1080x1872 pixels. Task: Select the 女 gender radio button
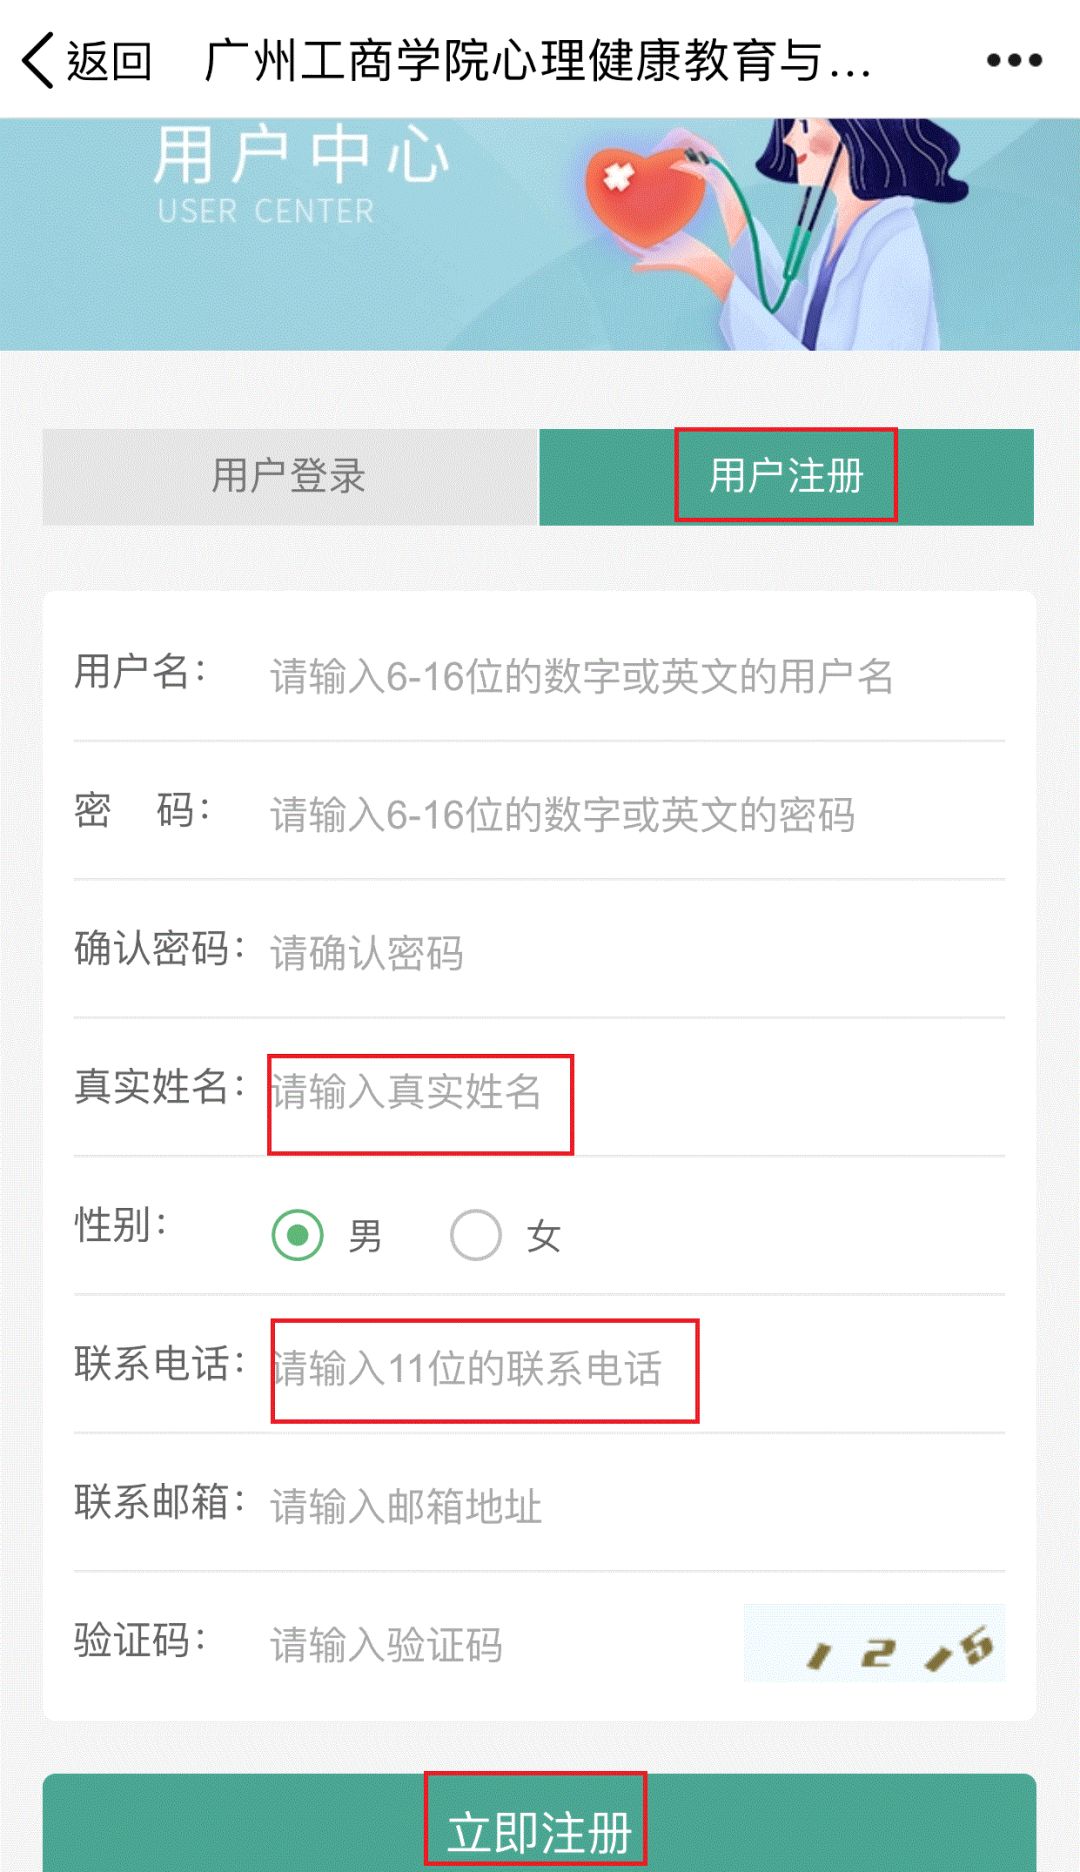pyautogui.click(x=476, y=1235)
